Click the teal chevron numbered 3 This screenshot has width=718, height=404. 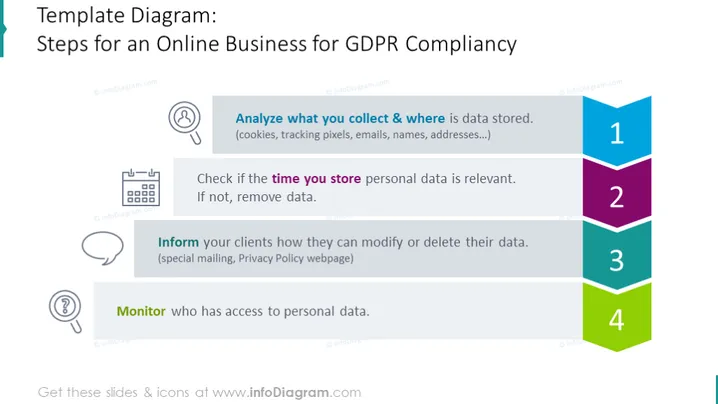tap(617, 257)
